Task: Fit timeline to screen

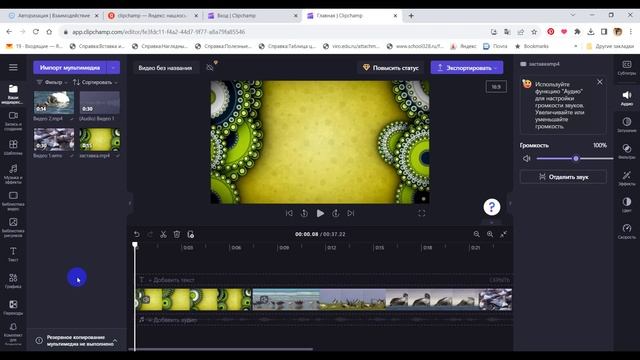Action: tap(504, 234)
